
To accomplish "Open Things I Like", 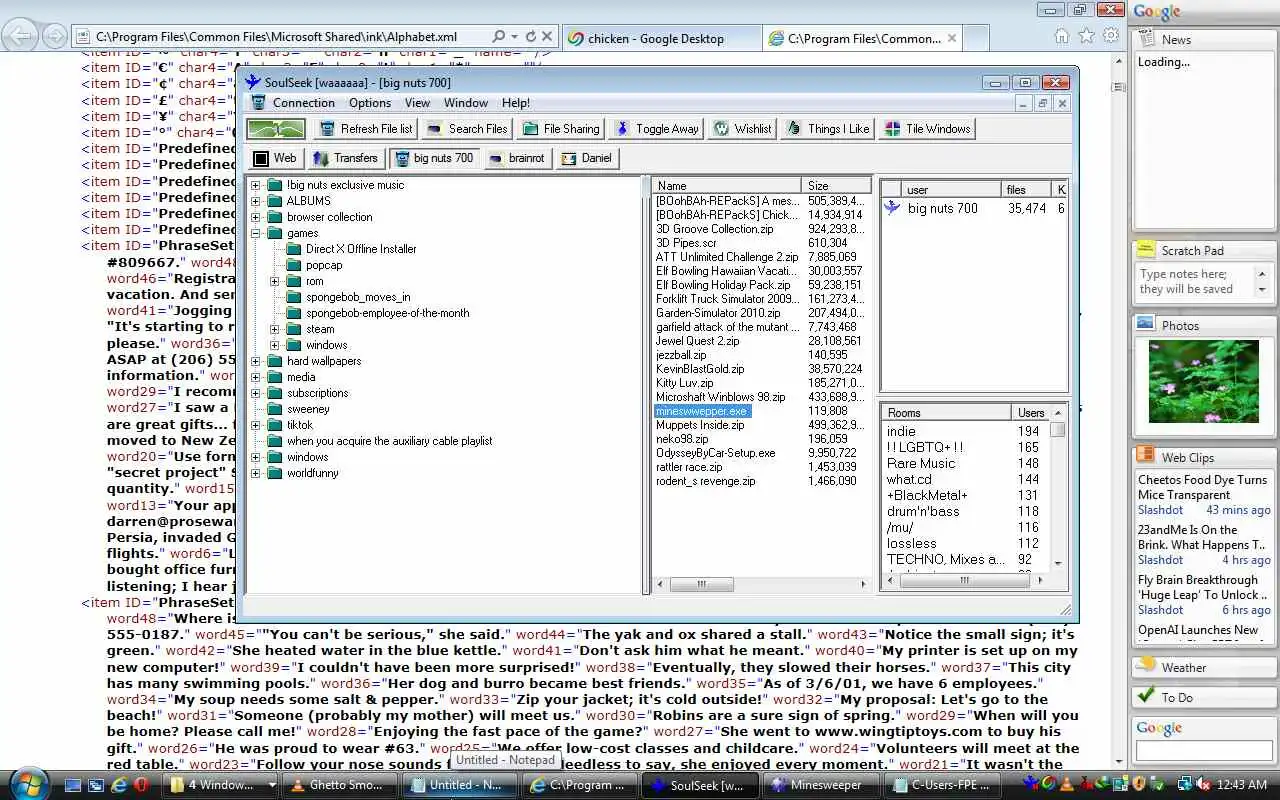I will tap(828, 128).
